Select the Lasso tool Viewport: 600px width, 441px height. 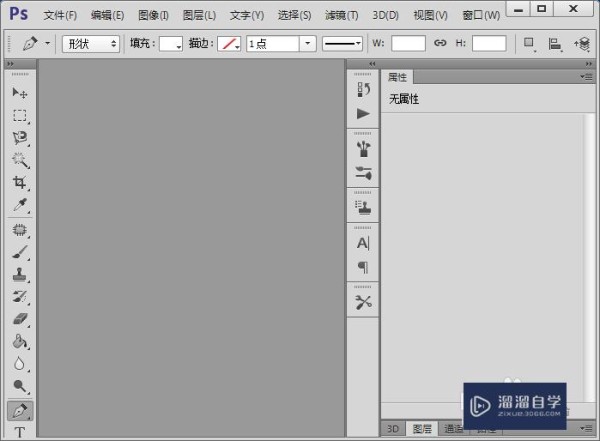[x=20, y=138]
